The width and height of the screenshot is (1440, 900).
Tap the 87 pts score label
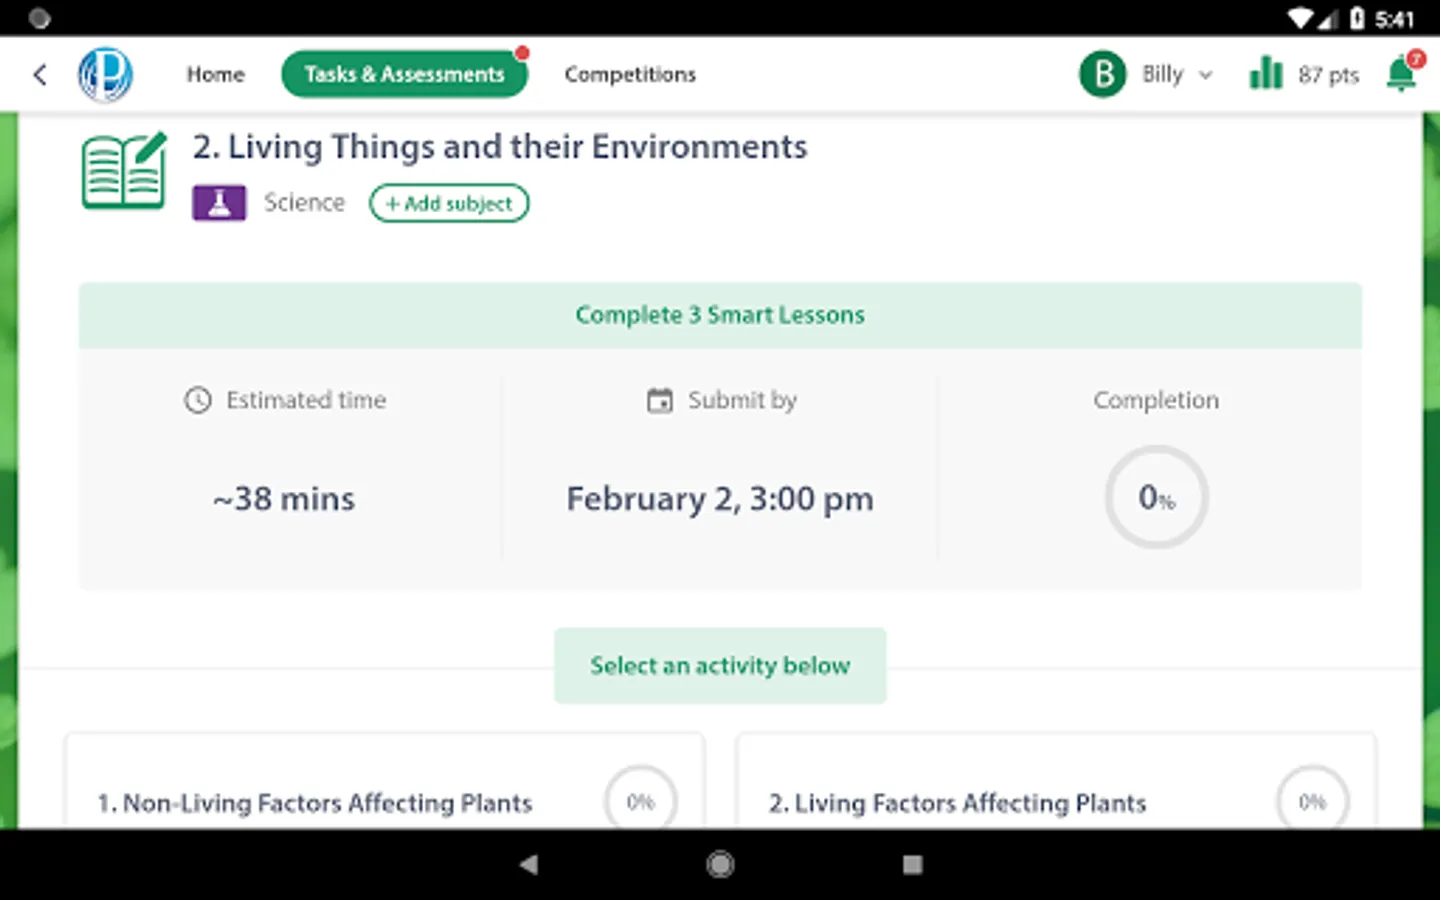click(x=1328, y=75)
